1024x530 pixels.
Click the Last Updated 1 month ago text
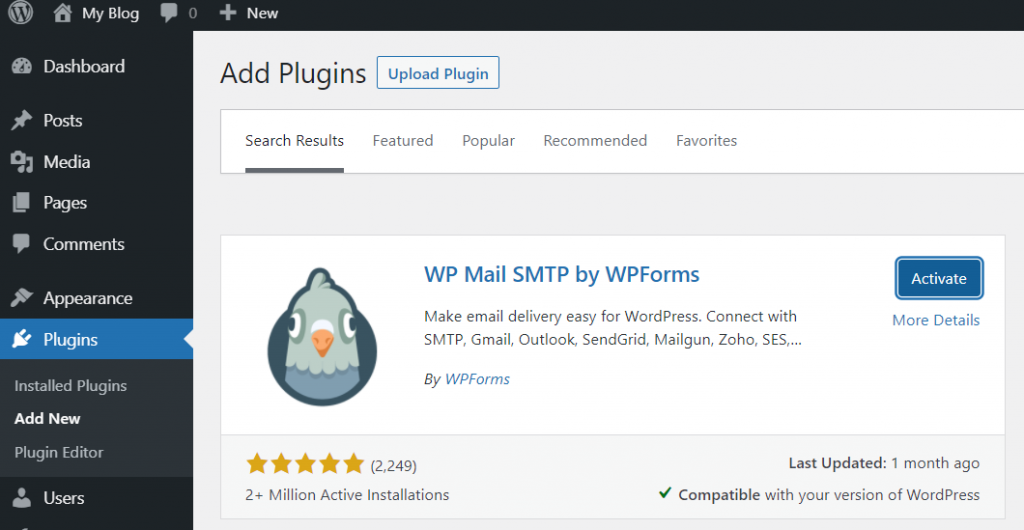point(884,463)
